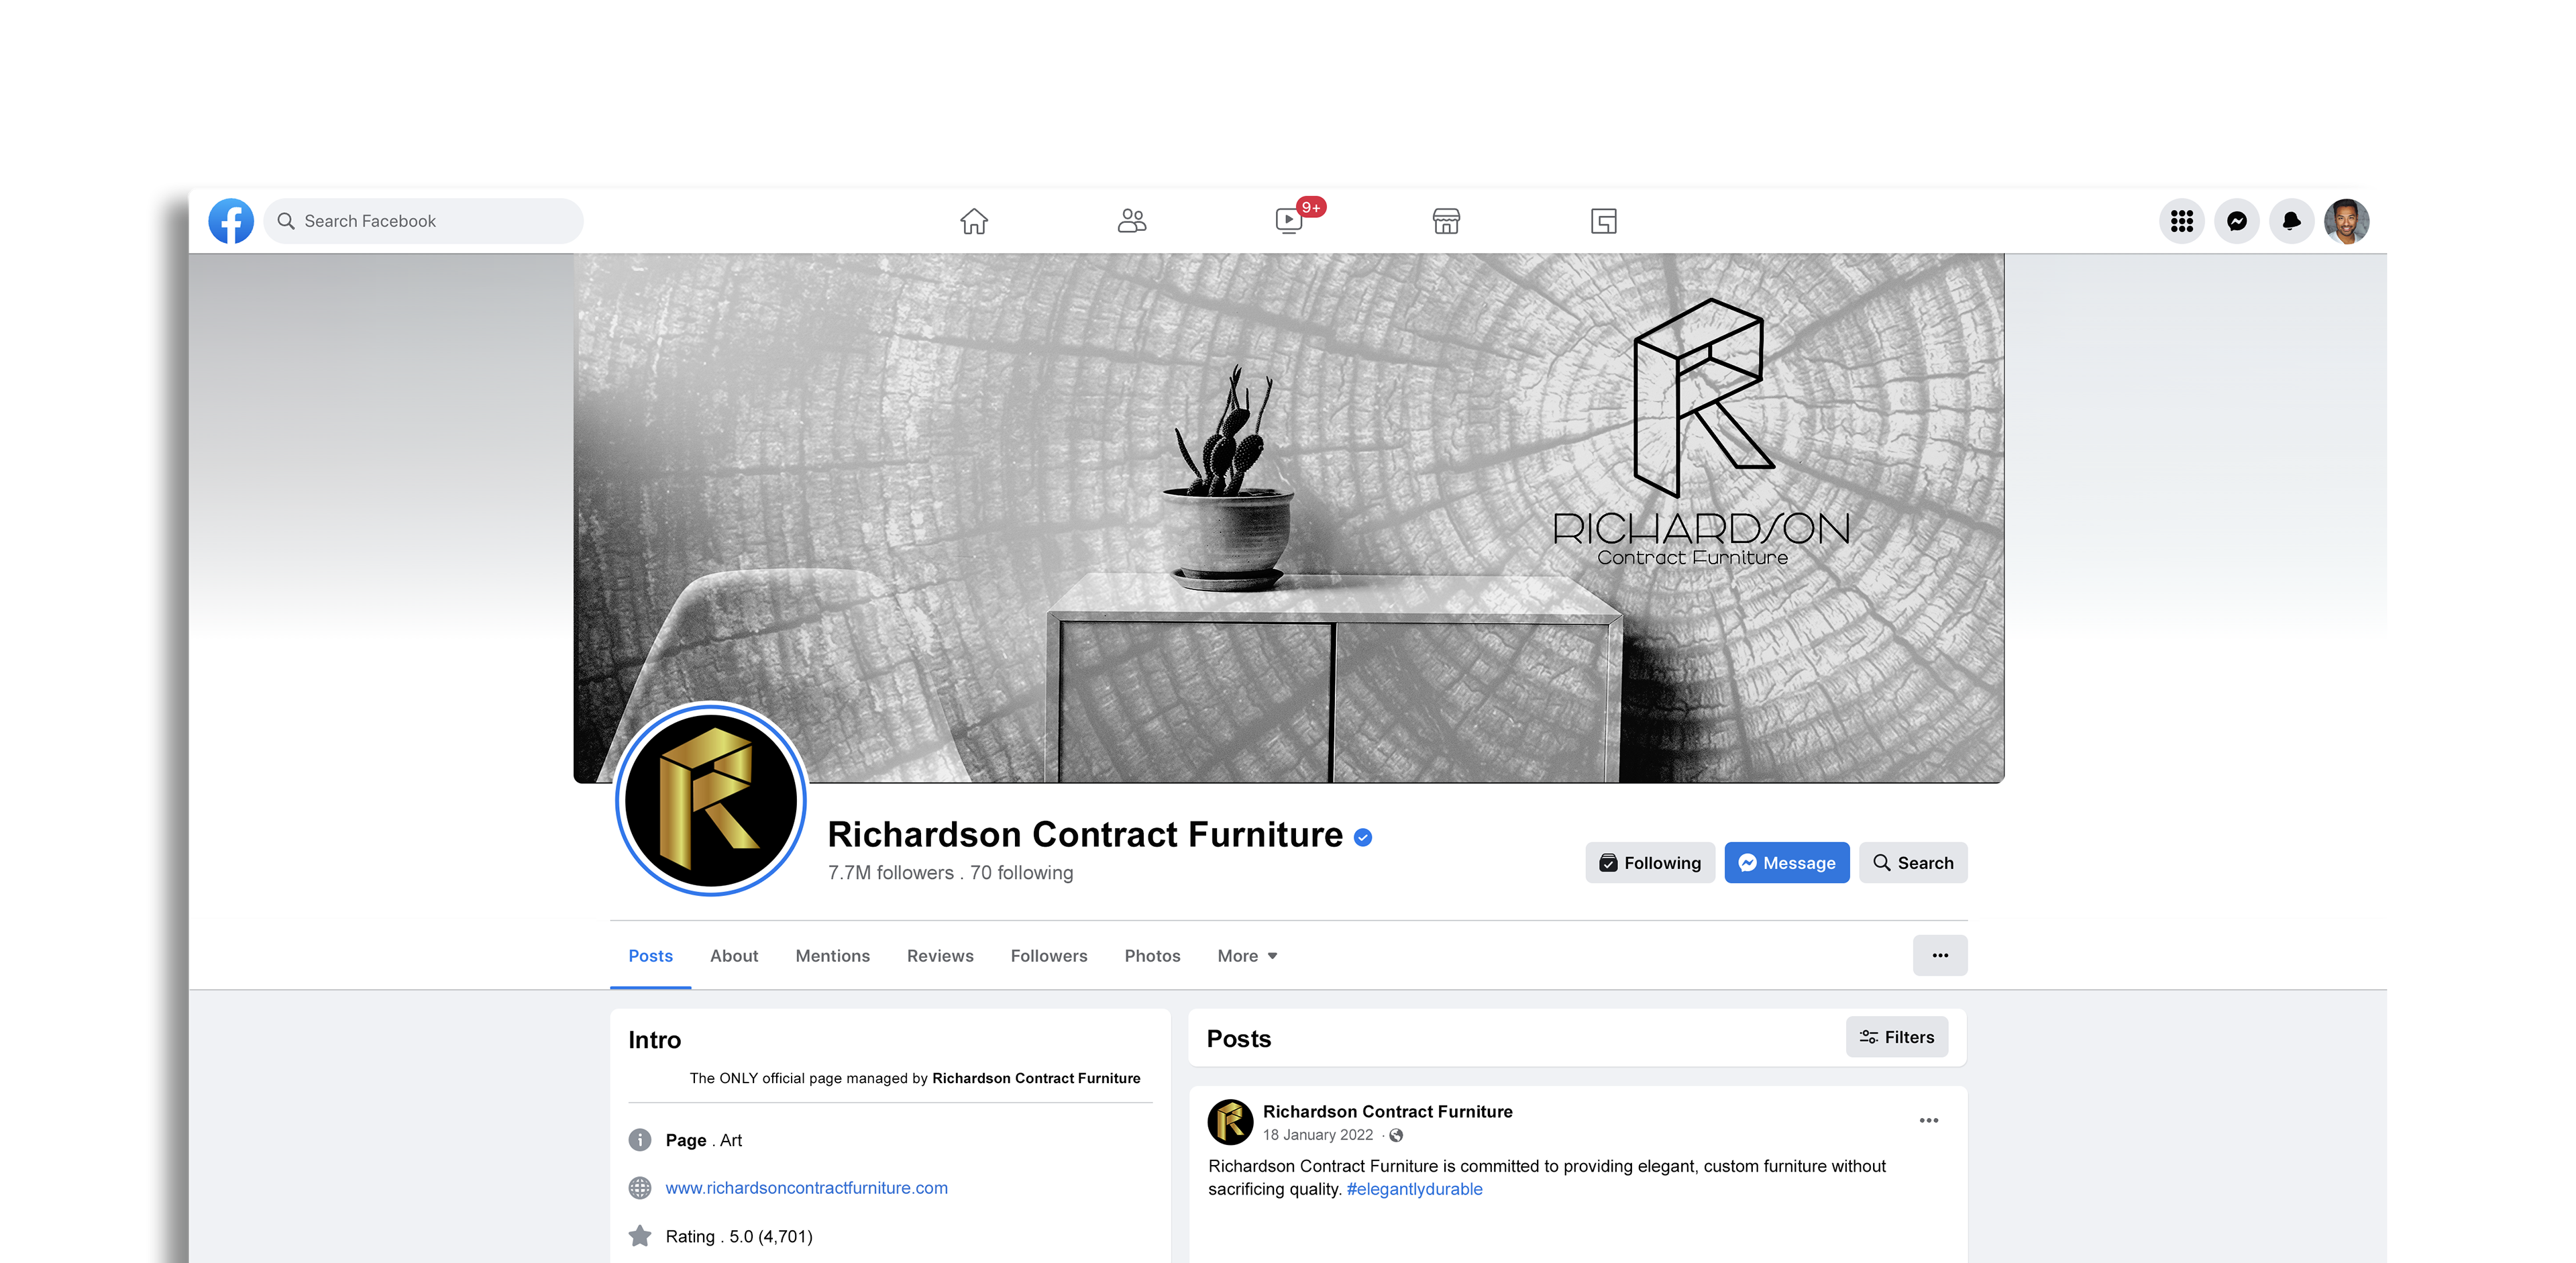The height and width of the screenshot is (1263, 2576).
Task: Click the Richardson gold R profile picture
Action: (x=711, y=800)
